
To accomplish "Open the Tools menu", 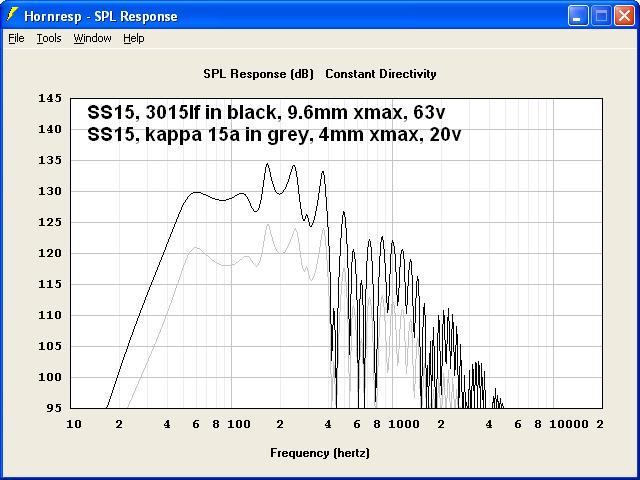I will point(49,38).
